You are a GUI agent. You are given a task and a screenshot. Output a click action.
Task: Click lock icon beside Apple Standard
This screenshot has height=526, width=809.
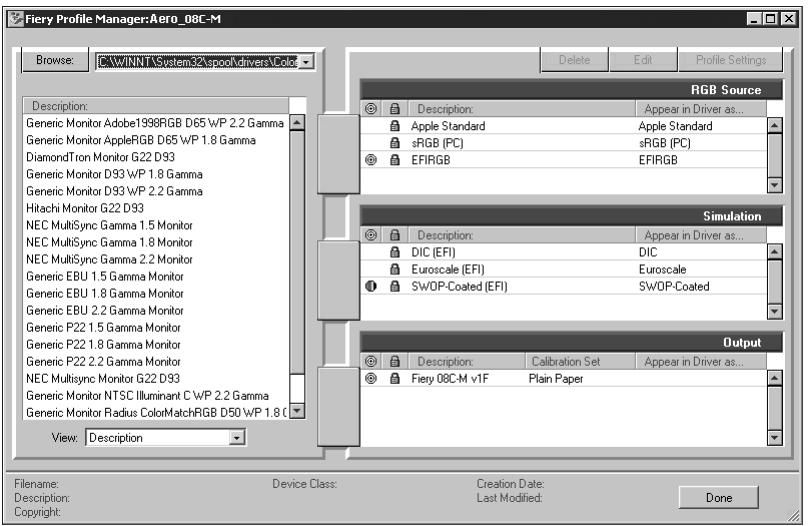click(x=395, y=126)
